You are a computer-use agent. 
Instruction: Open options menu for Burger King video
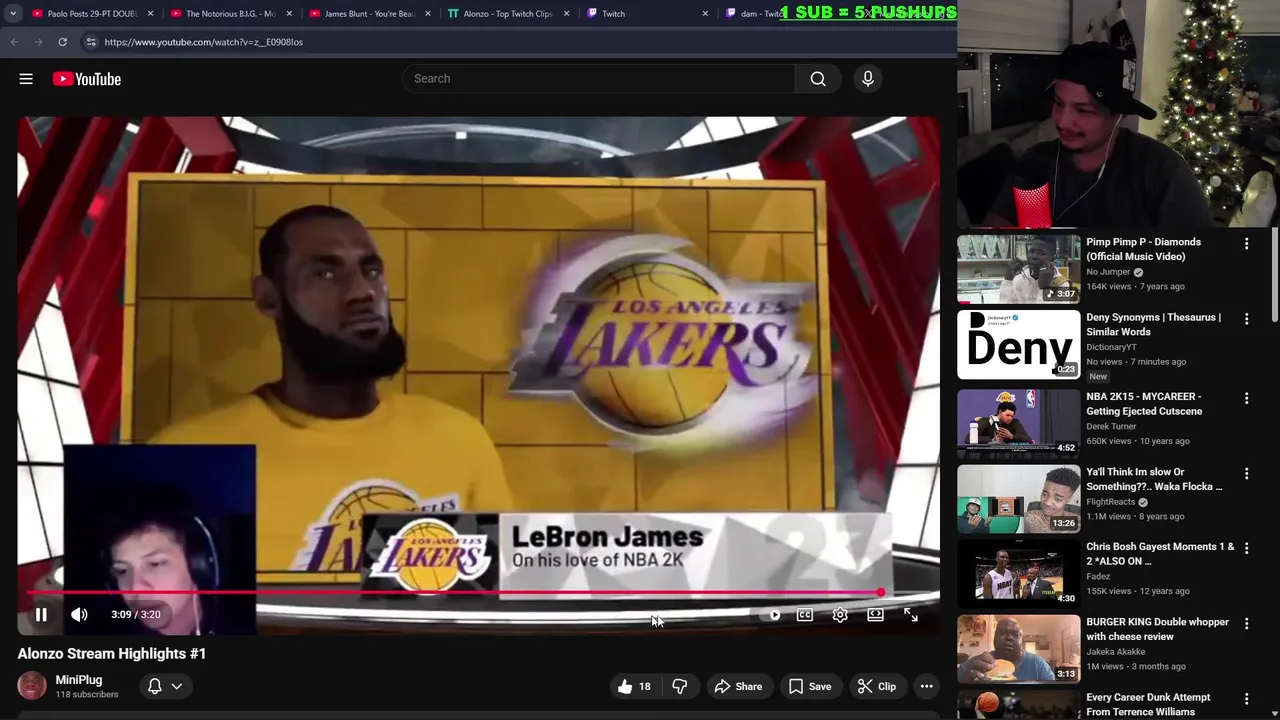tap(1246, 623)
